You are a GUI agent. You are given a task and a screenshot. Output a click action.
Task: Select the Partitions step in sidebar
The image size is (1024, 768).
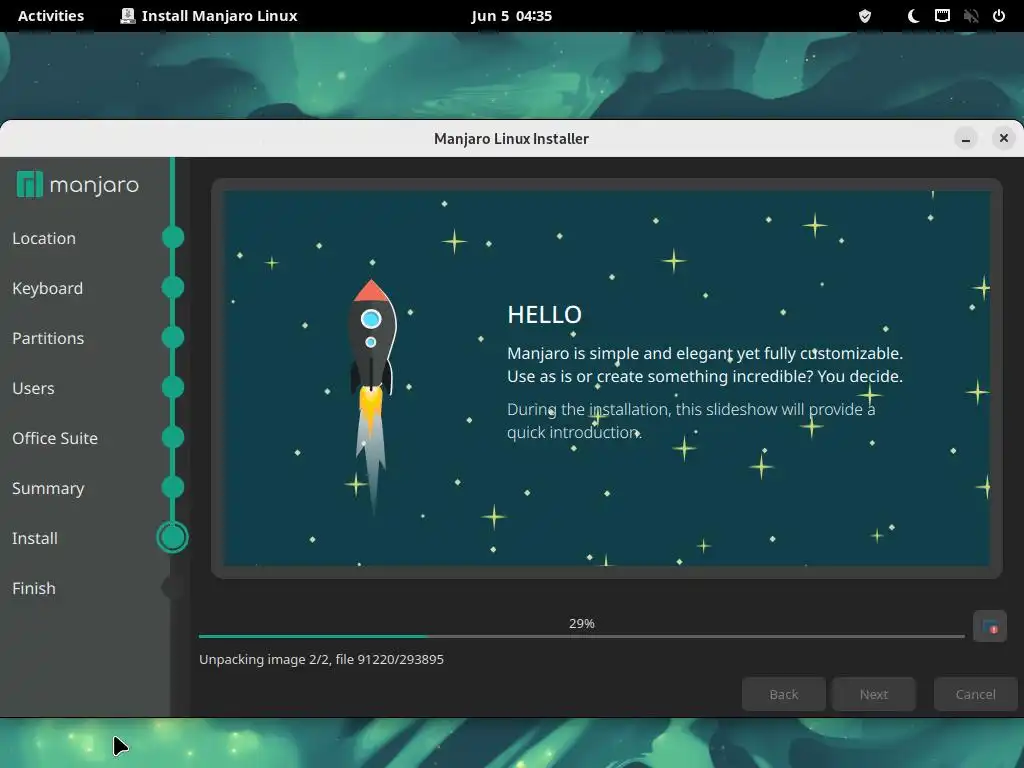pyautogui.click(x=48, y=338)
